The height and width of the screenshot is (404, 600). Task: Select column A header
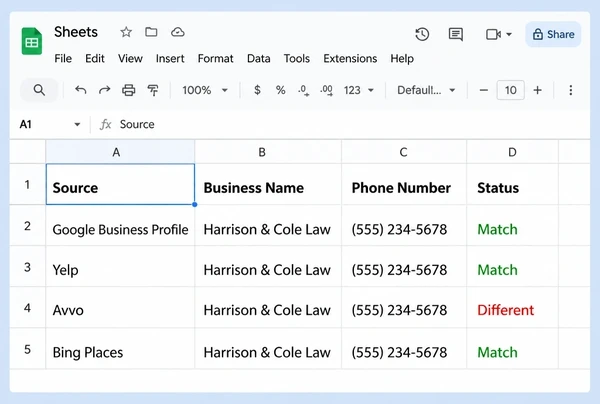tap(120, 152)
